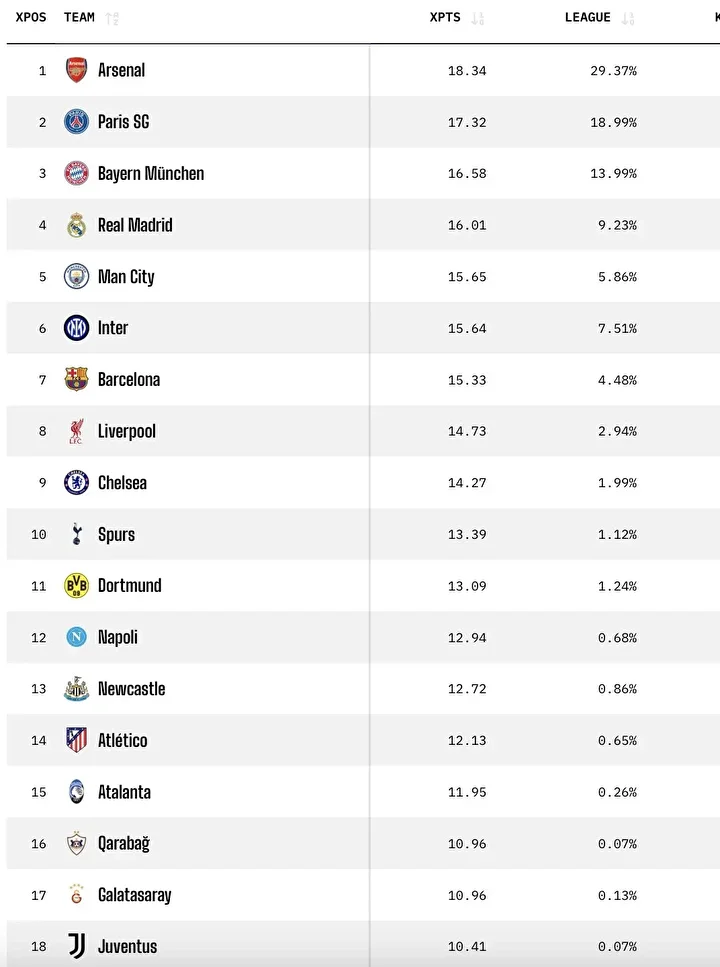Click the Inter club logo
Image resolution: width=720 pixels, height=967 pixels.
coord(77,328)
